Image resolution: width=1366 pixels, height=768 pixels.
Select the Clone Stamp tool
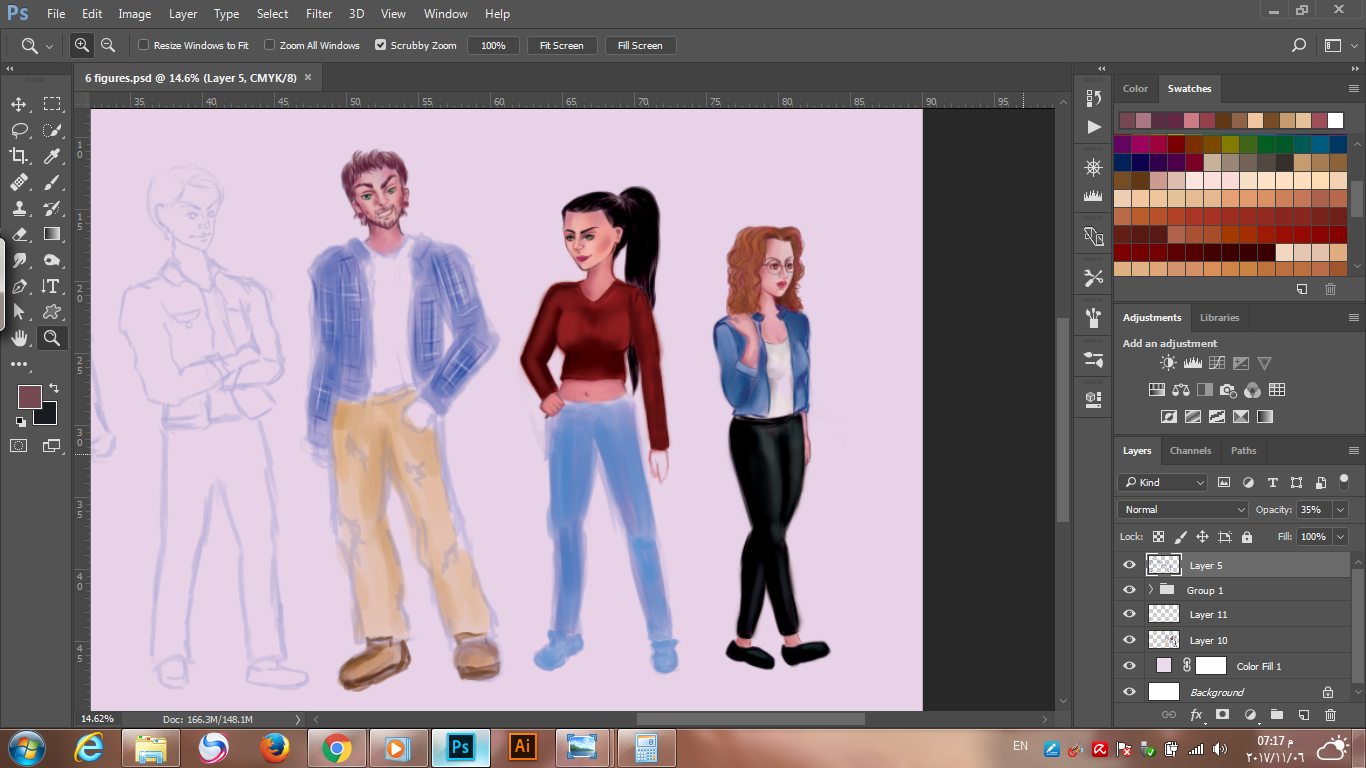[x=20, y=208]
